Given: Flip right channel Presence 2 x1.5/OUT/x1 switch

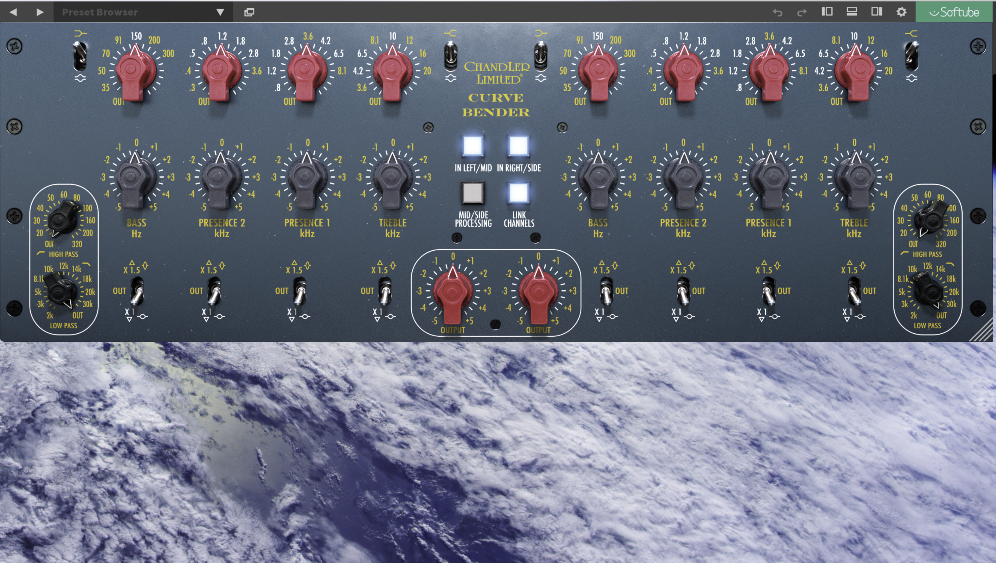Looking at the screenshot, I should [x=683, y=292].
